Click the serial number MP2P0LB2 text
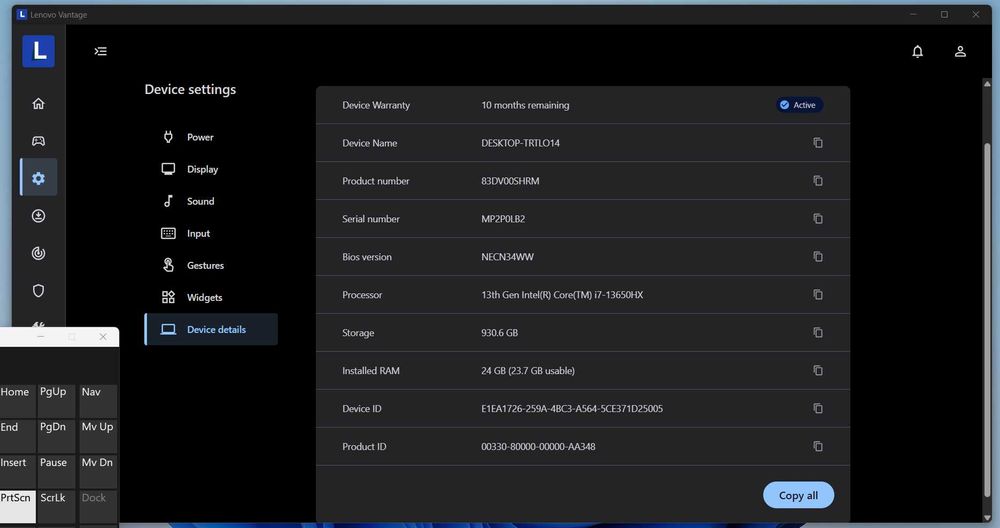 pyautogui.click(x=503, y=219)
